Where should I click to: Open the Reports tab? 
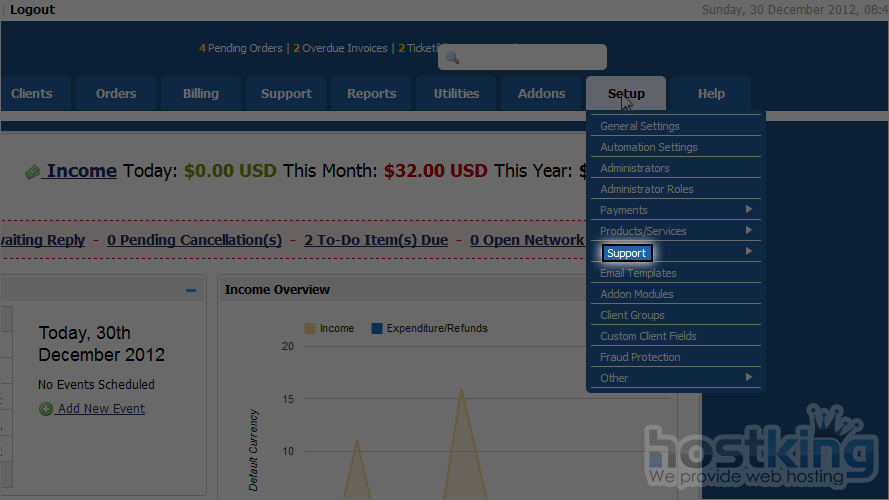[371, 93]
